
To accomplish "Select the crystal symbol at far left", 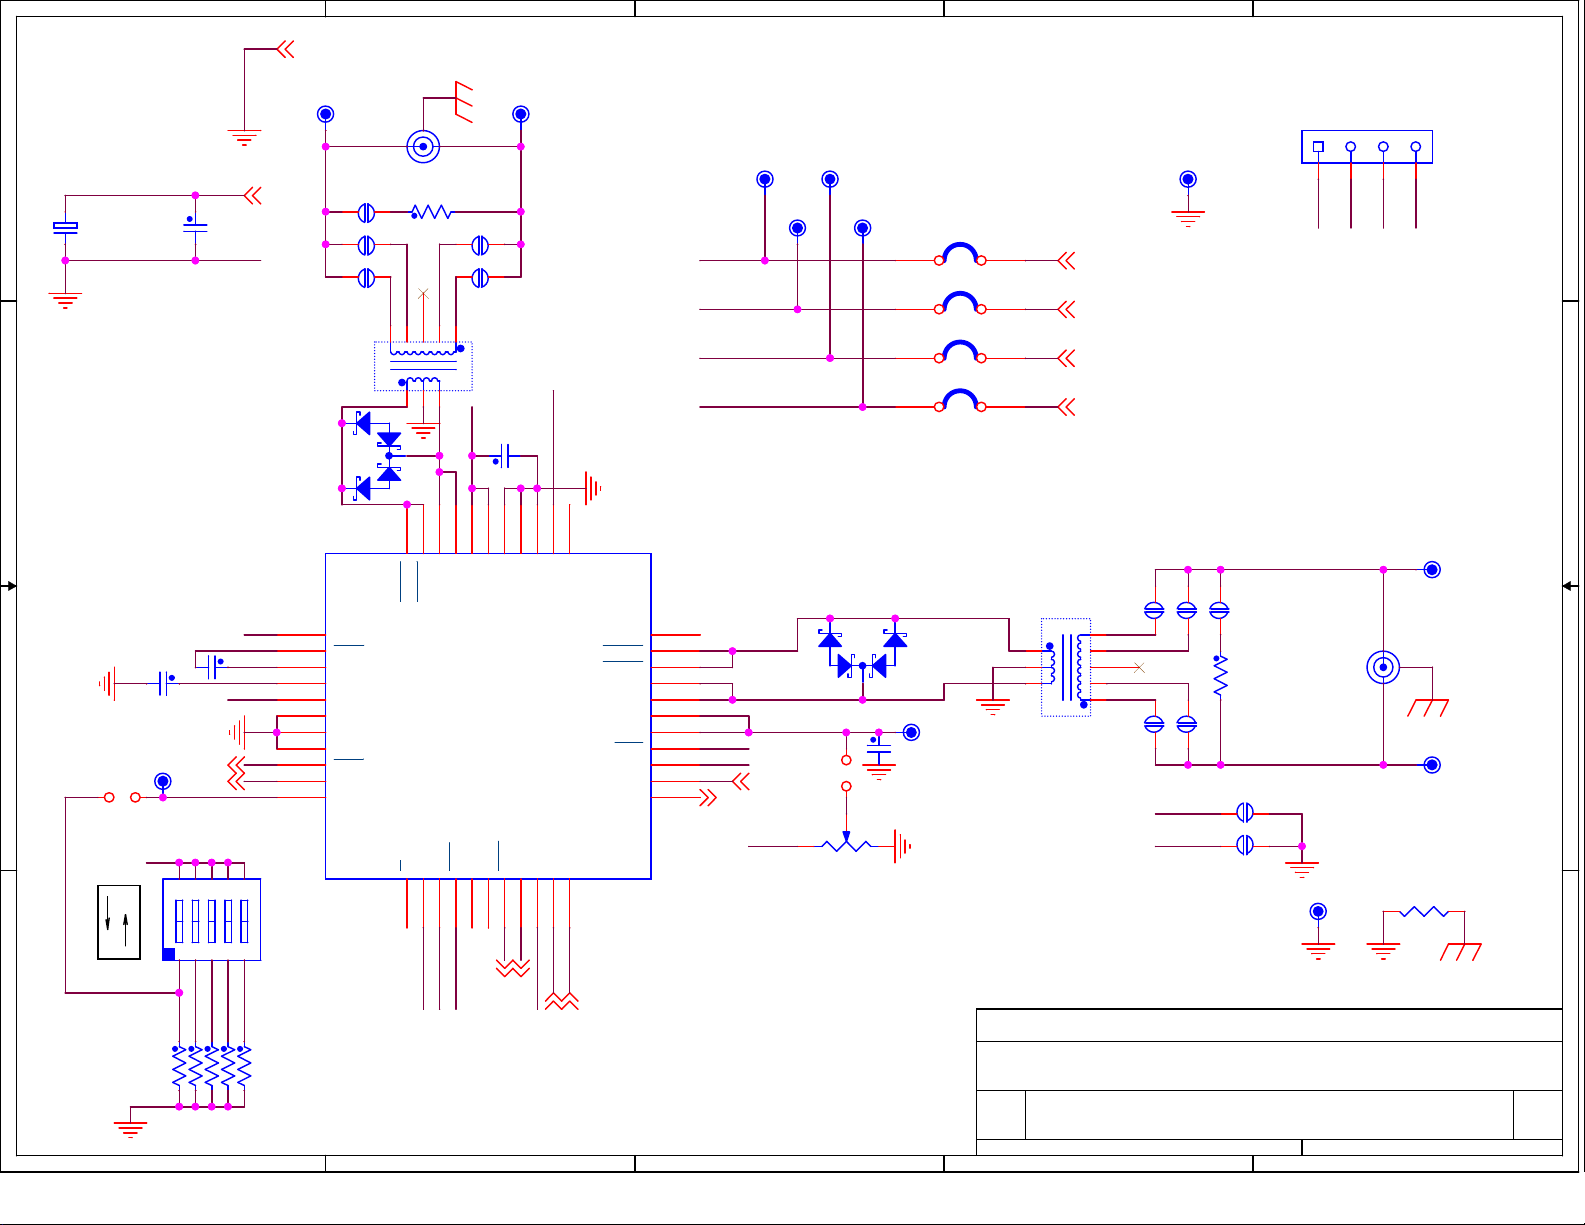I will [65, 228].
